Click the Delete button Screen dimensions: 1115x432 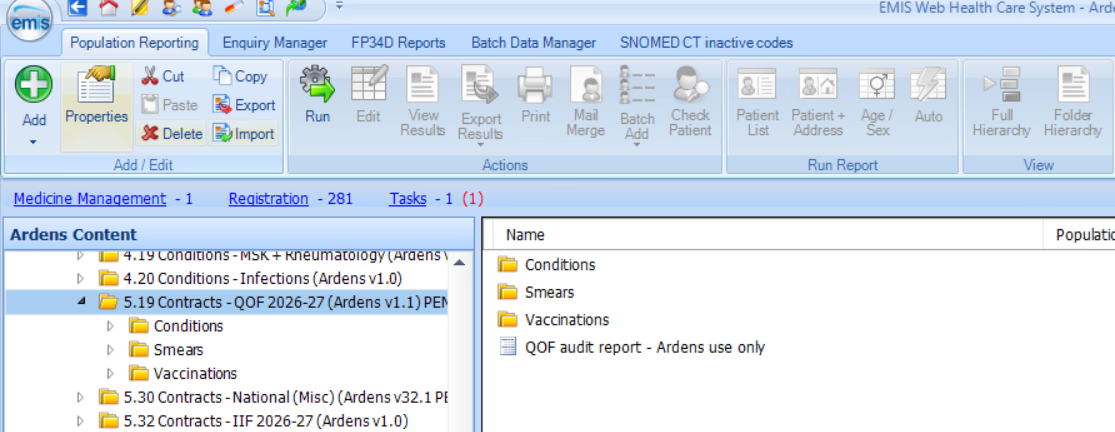pyautogui.click(x=171, y=134)
